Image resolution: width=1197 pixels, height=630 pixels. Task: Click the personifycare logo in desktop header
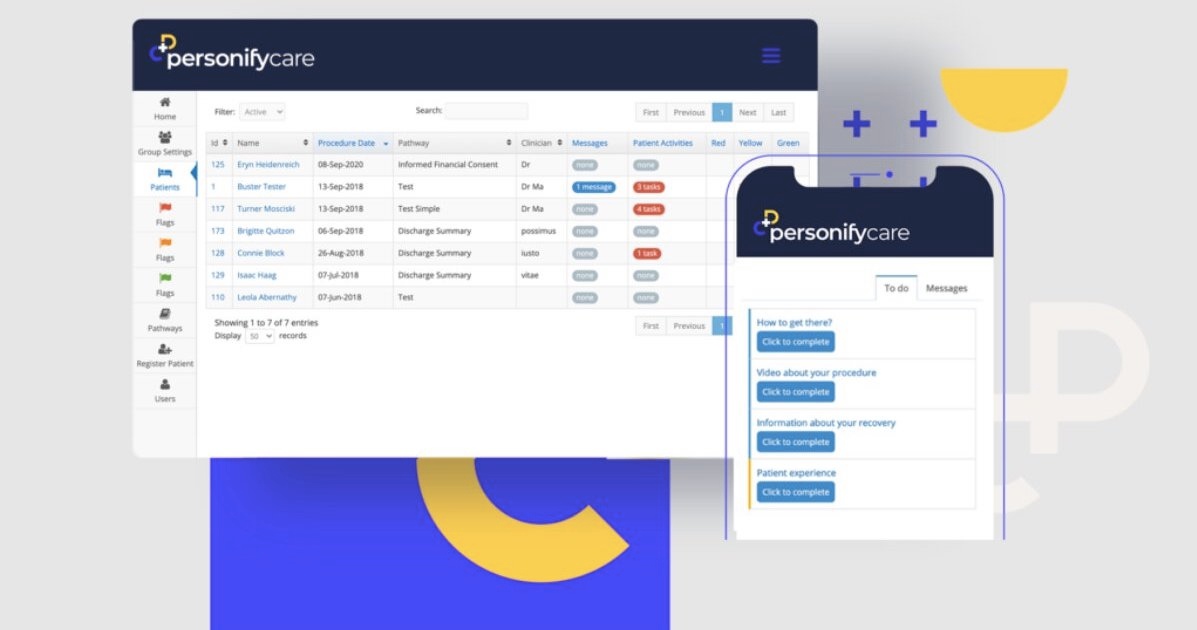pyautogui.click(x=232, y=53)
